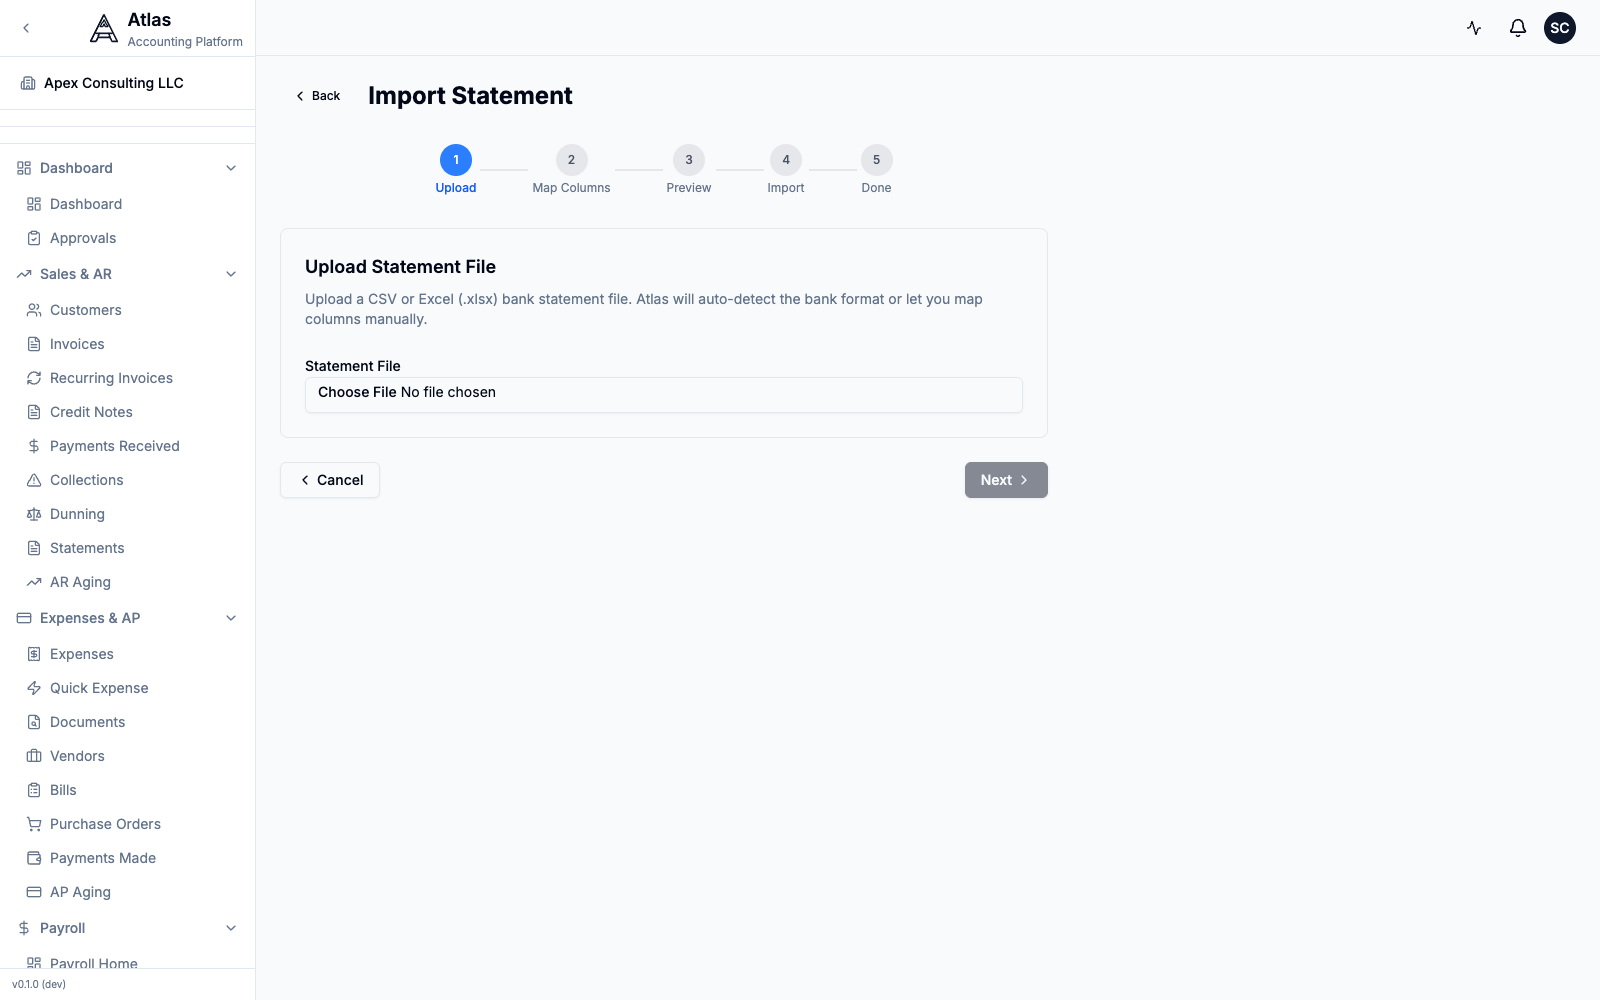
Task: Collapse the Dashboard section chevron
Action: point(231,168)
